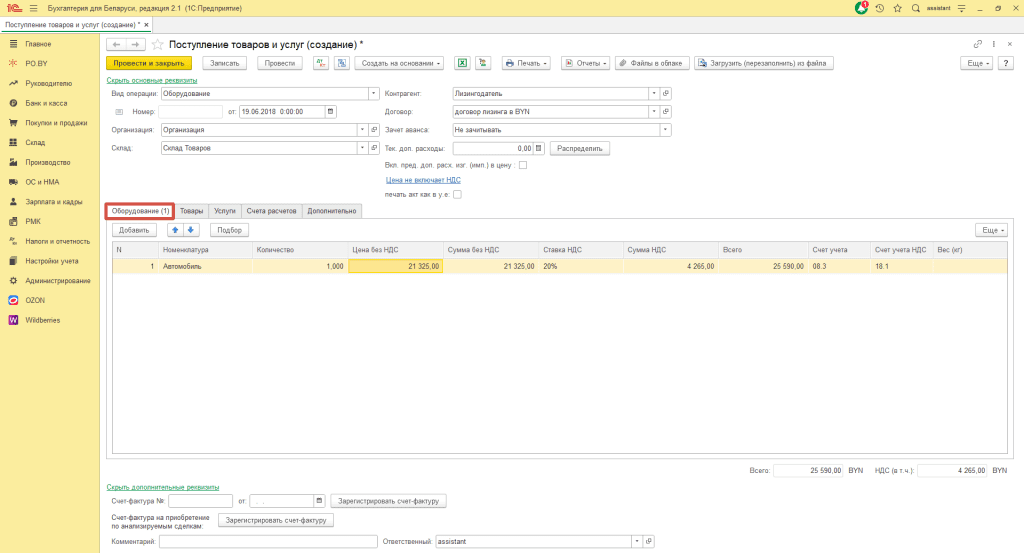1024x553 pixels.
Task: Click Скрыть дополнительные реквизиты link
Action: coord(163,487)
